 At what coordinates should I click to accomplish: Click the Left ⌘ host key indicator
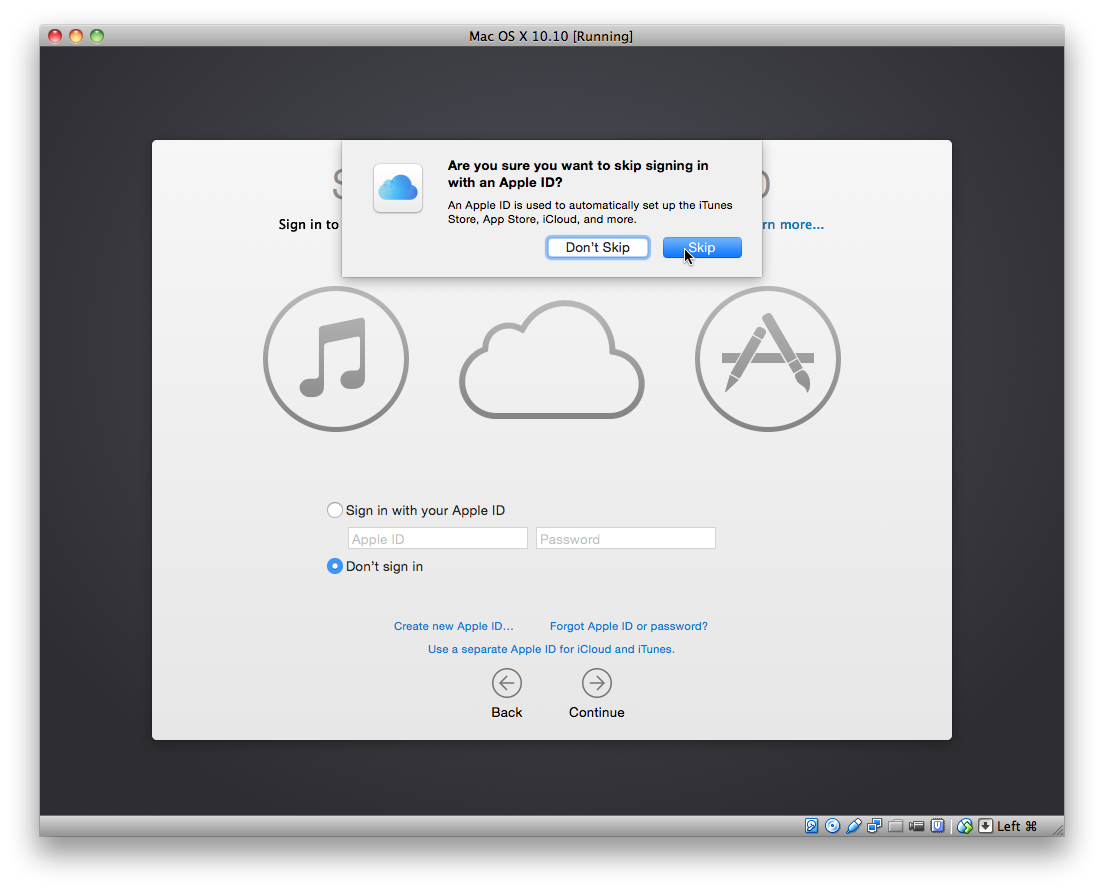click(x=1017, y=826)
